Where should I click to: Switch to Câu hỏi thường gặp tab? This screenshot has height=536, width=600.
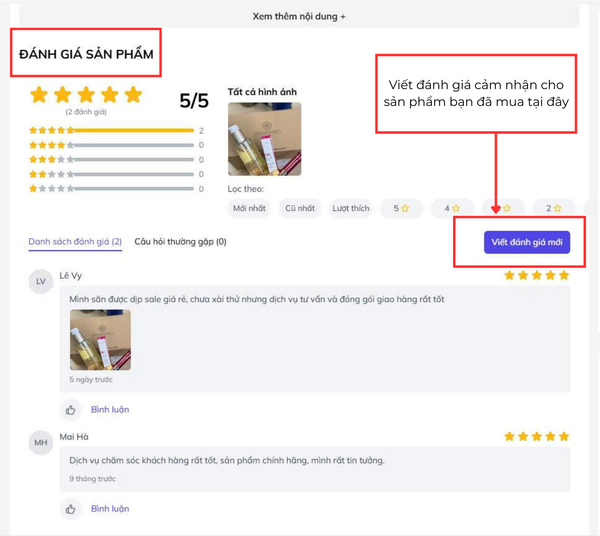[180, 242]
